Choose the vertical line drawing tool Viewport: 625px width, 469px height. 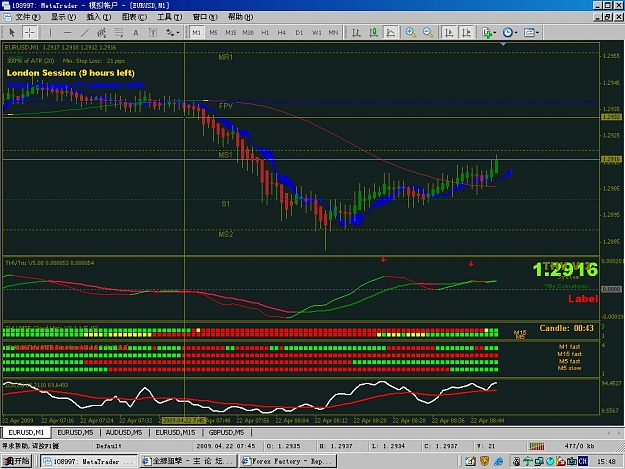[50, 33]
